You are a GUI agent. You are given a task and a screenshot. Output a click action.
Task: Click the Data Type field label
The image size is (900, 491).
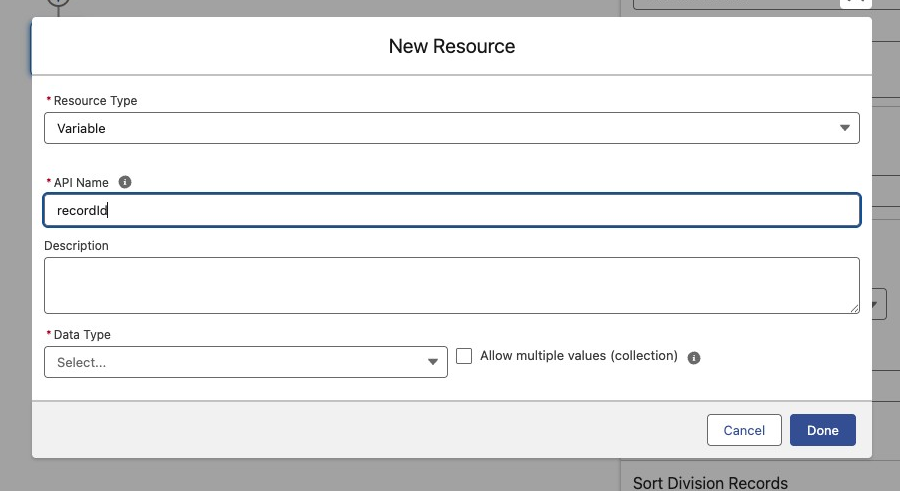[81, 335]
